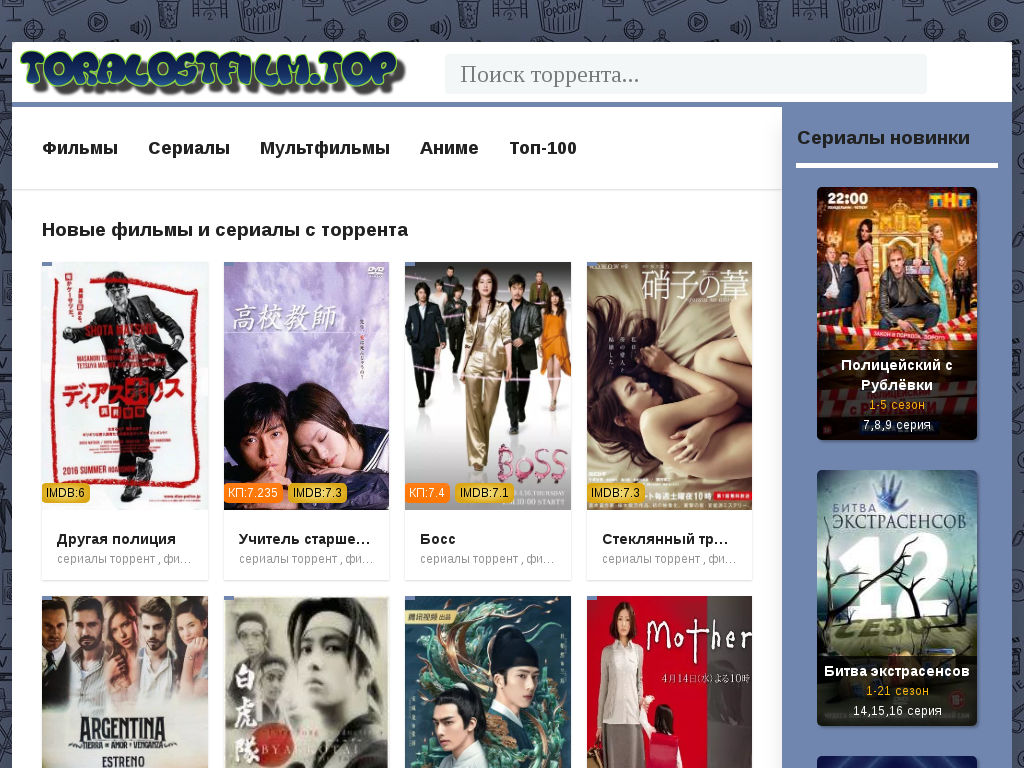The height and width of the screenshot is (768, 1024).
Task: Open the Argentina series poster
Action: pyautogui.click(x=125, y=682)
